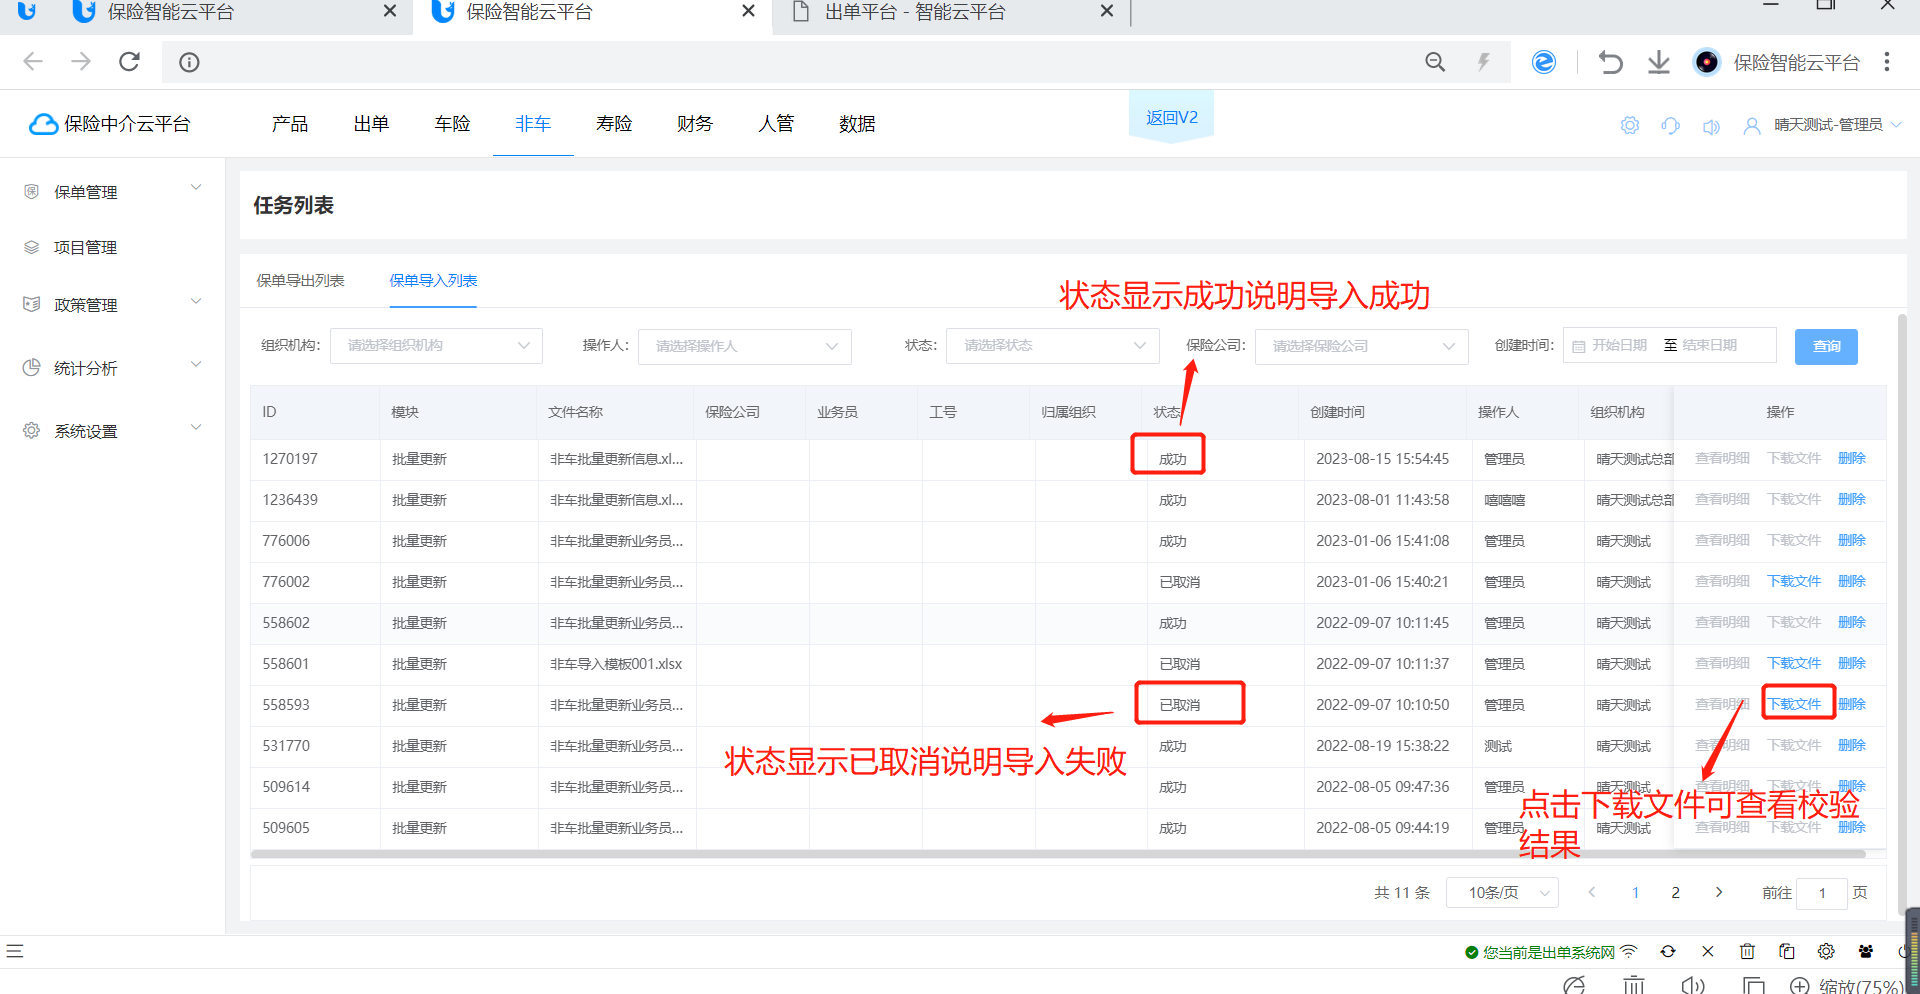Click the headset support icon in header
The height and width of the screenshot is (994, 1920).
[1670, 125]
